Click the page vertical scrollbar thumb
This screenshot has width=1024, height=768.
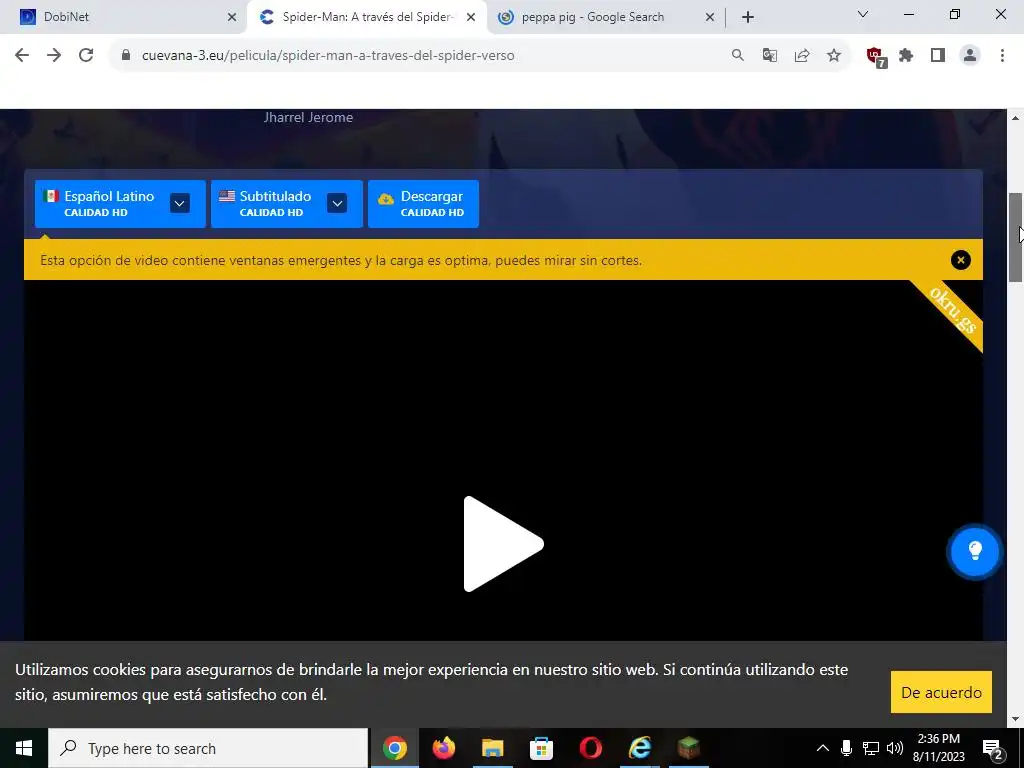point(1015,237)
